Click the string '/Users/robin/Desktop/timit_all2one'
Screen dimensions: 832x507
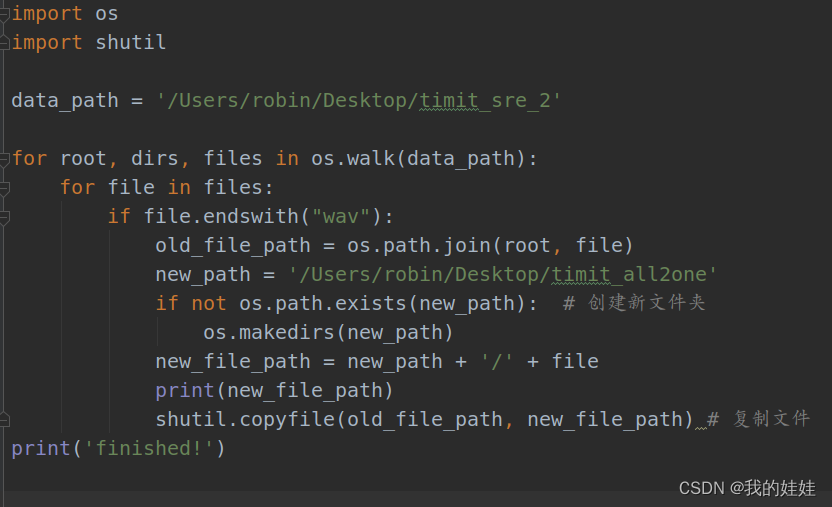(502, 275)
